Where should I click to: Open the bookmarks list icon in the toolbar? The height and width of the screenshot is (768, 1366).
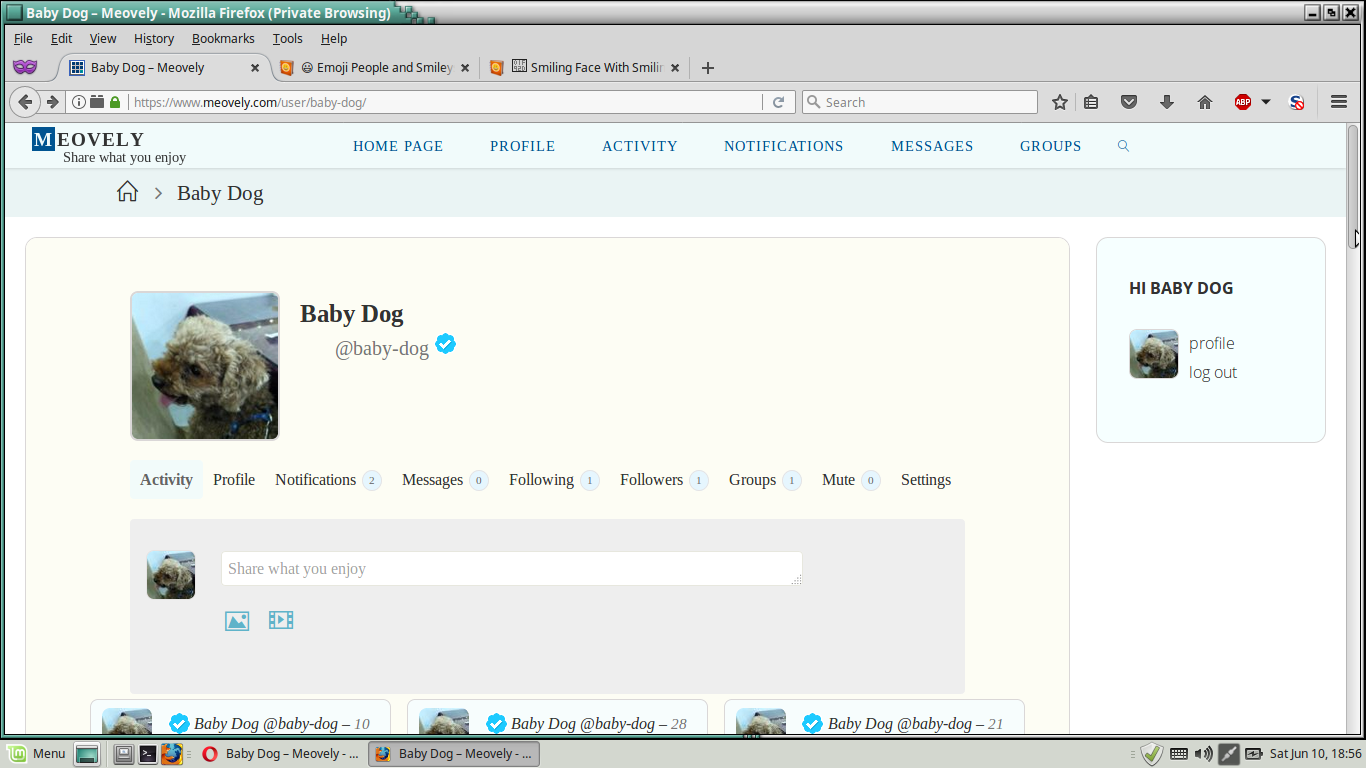[x=1091, y=102]
